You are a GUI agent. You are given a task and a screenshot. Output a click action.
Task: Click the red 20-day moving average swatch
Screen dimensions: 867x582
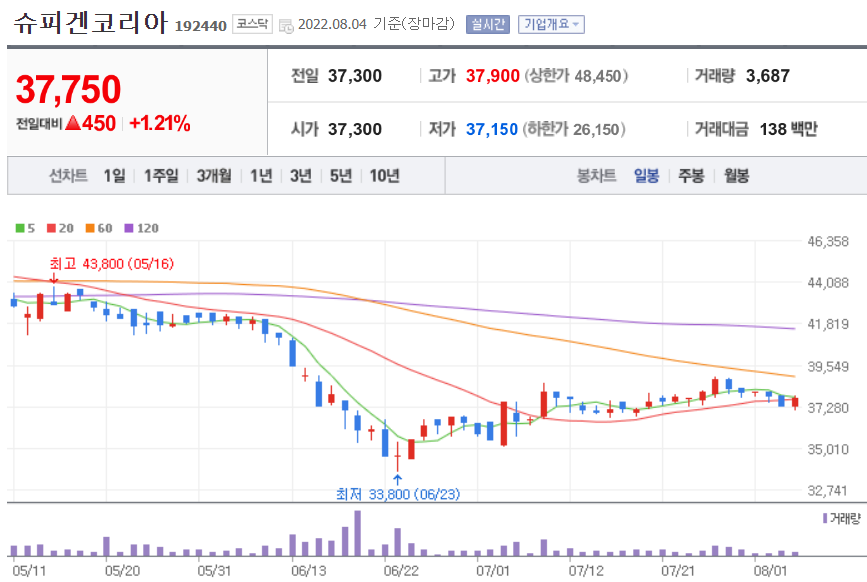pyautogui.click(x=51, y=228)
